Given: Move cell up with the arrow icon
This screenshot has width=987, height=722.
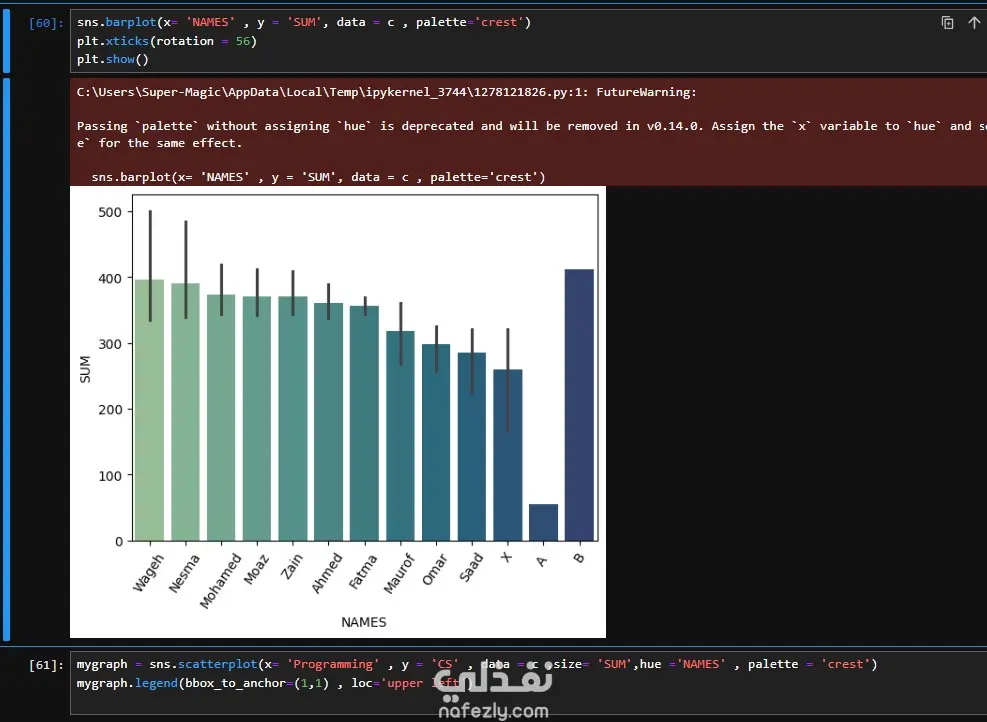Looking at the screenshot, I should tap(974, 23).
